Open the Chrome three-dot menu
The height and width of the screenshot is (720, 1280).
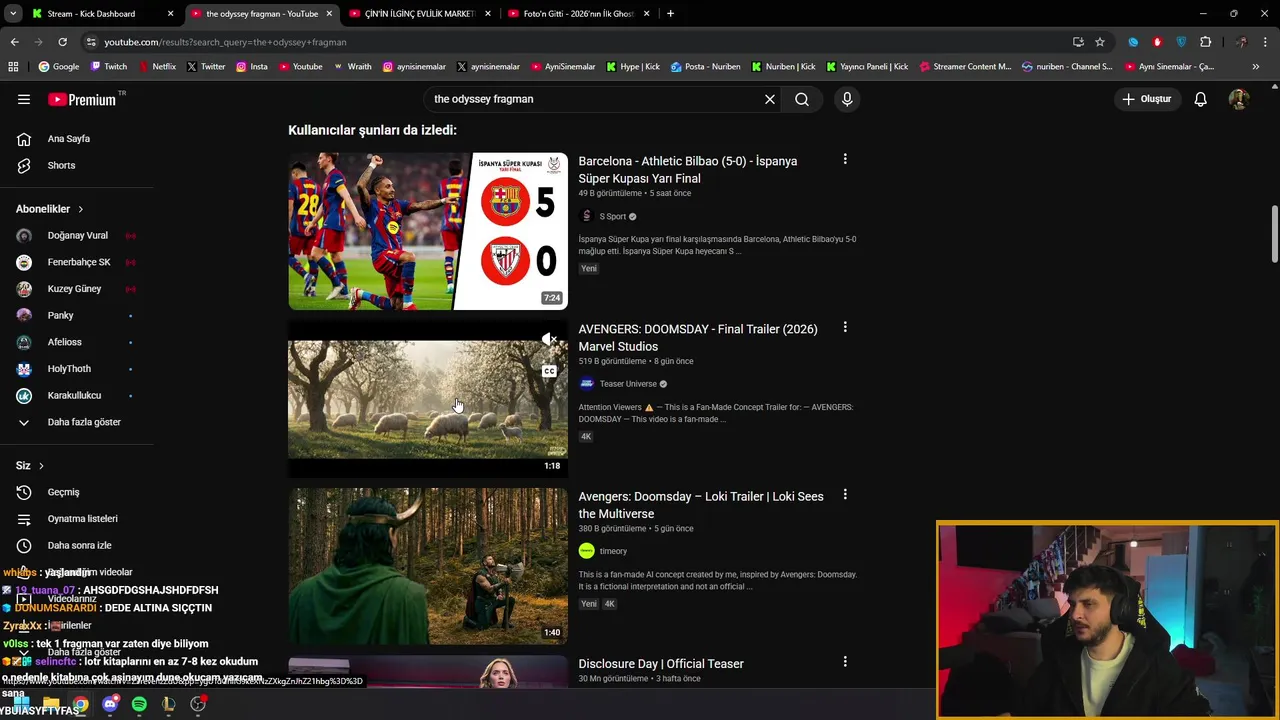click(x=1266, y=42)
